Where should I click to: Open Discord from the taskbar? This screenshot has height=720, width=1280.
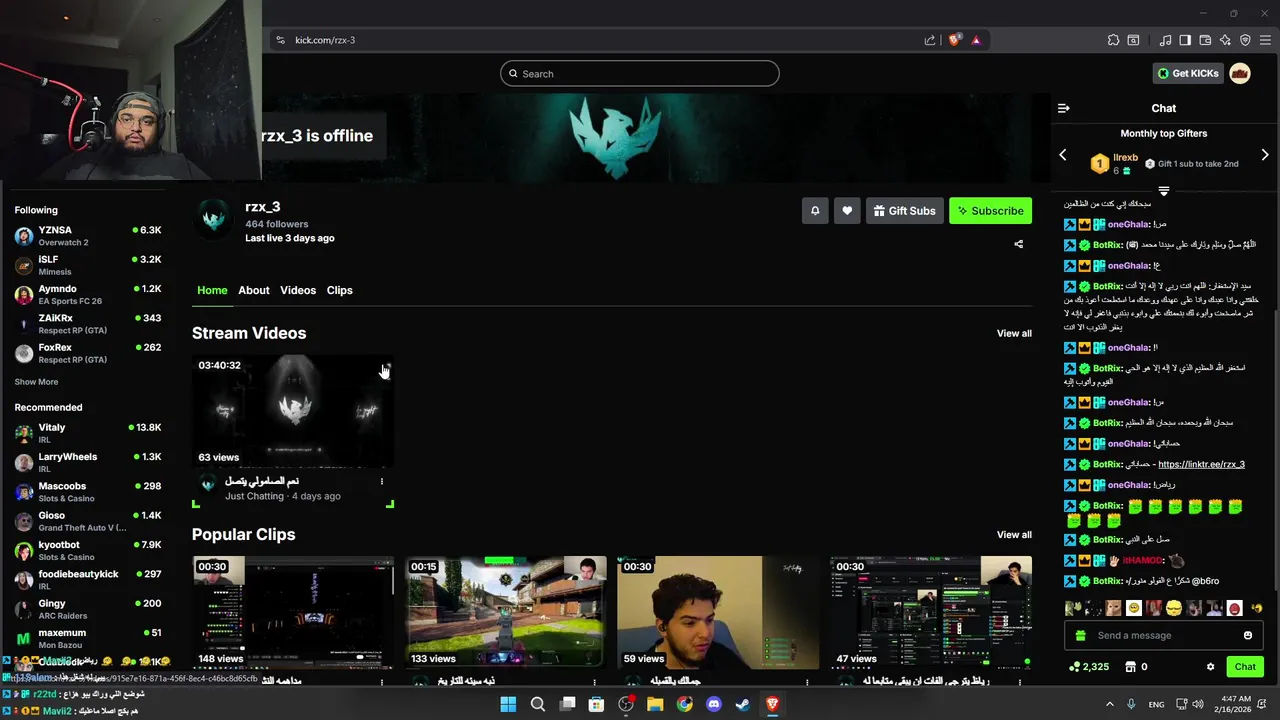pos(714,704)
